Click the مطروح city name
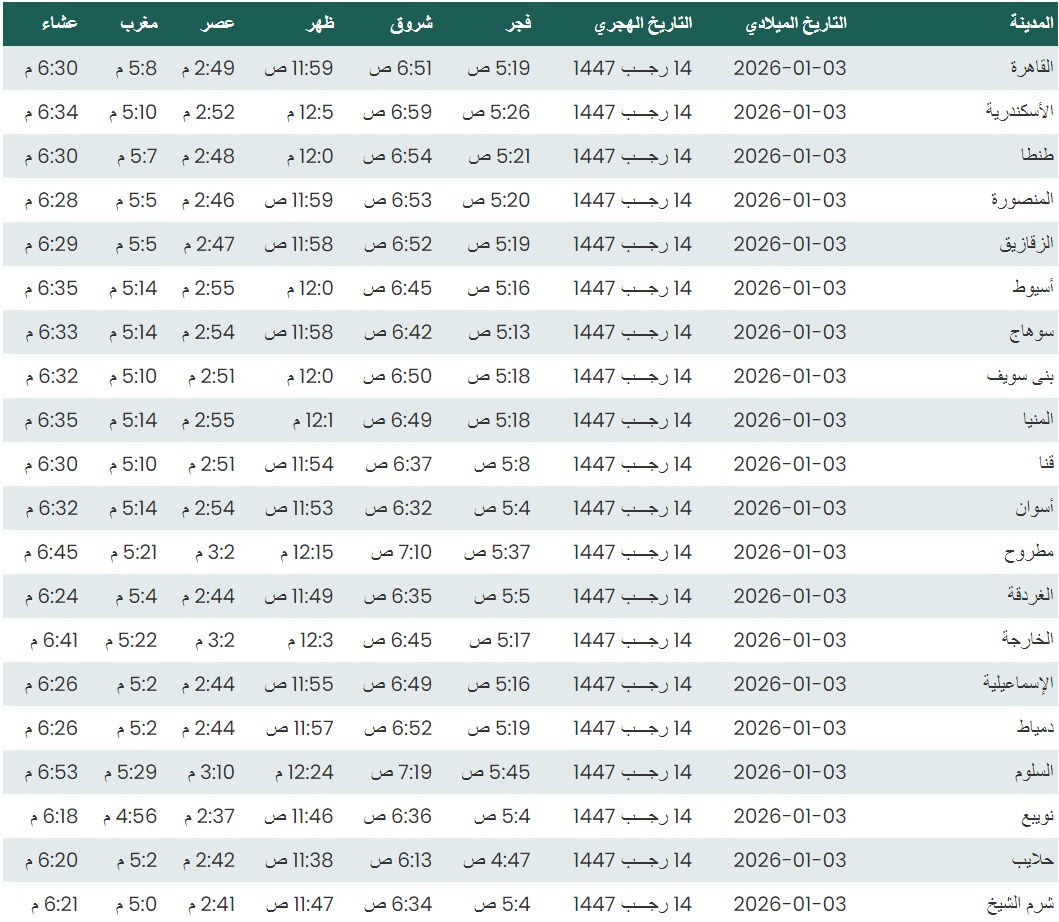1059x922 pixels. [x=1030, y=552]
